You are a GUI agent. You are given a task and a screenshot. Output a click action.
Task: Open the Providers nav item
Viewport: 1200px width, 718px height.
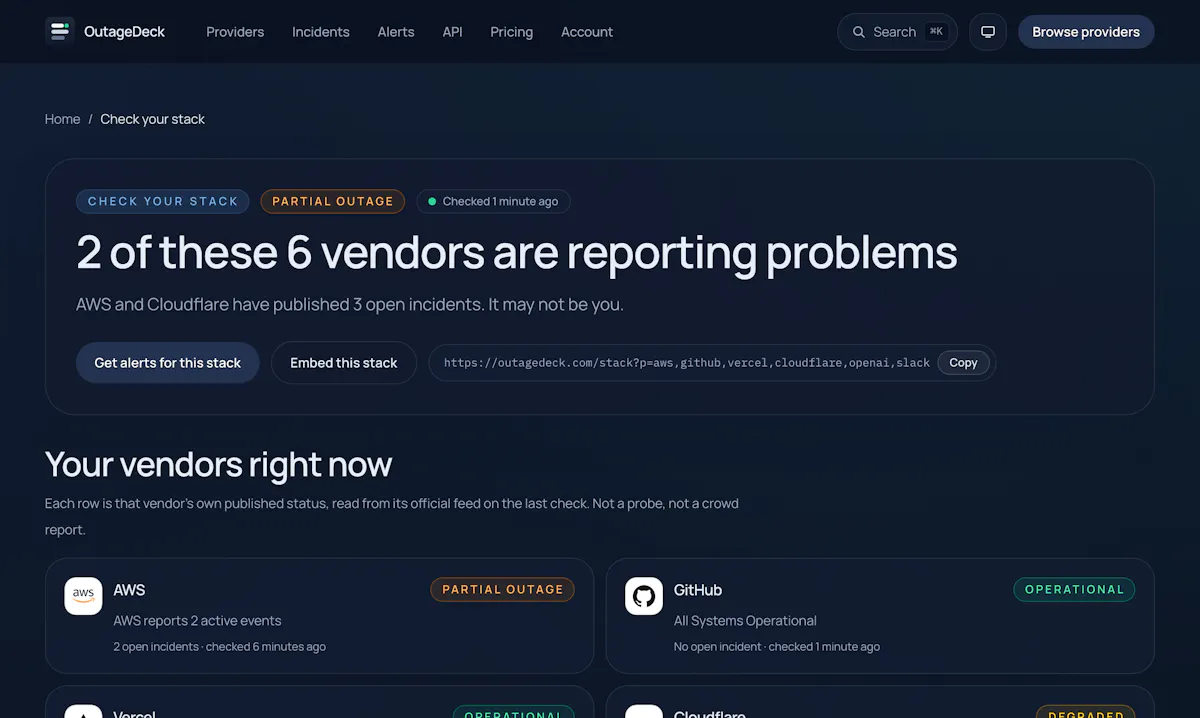click(235, 32)
